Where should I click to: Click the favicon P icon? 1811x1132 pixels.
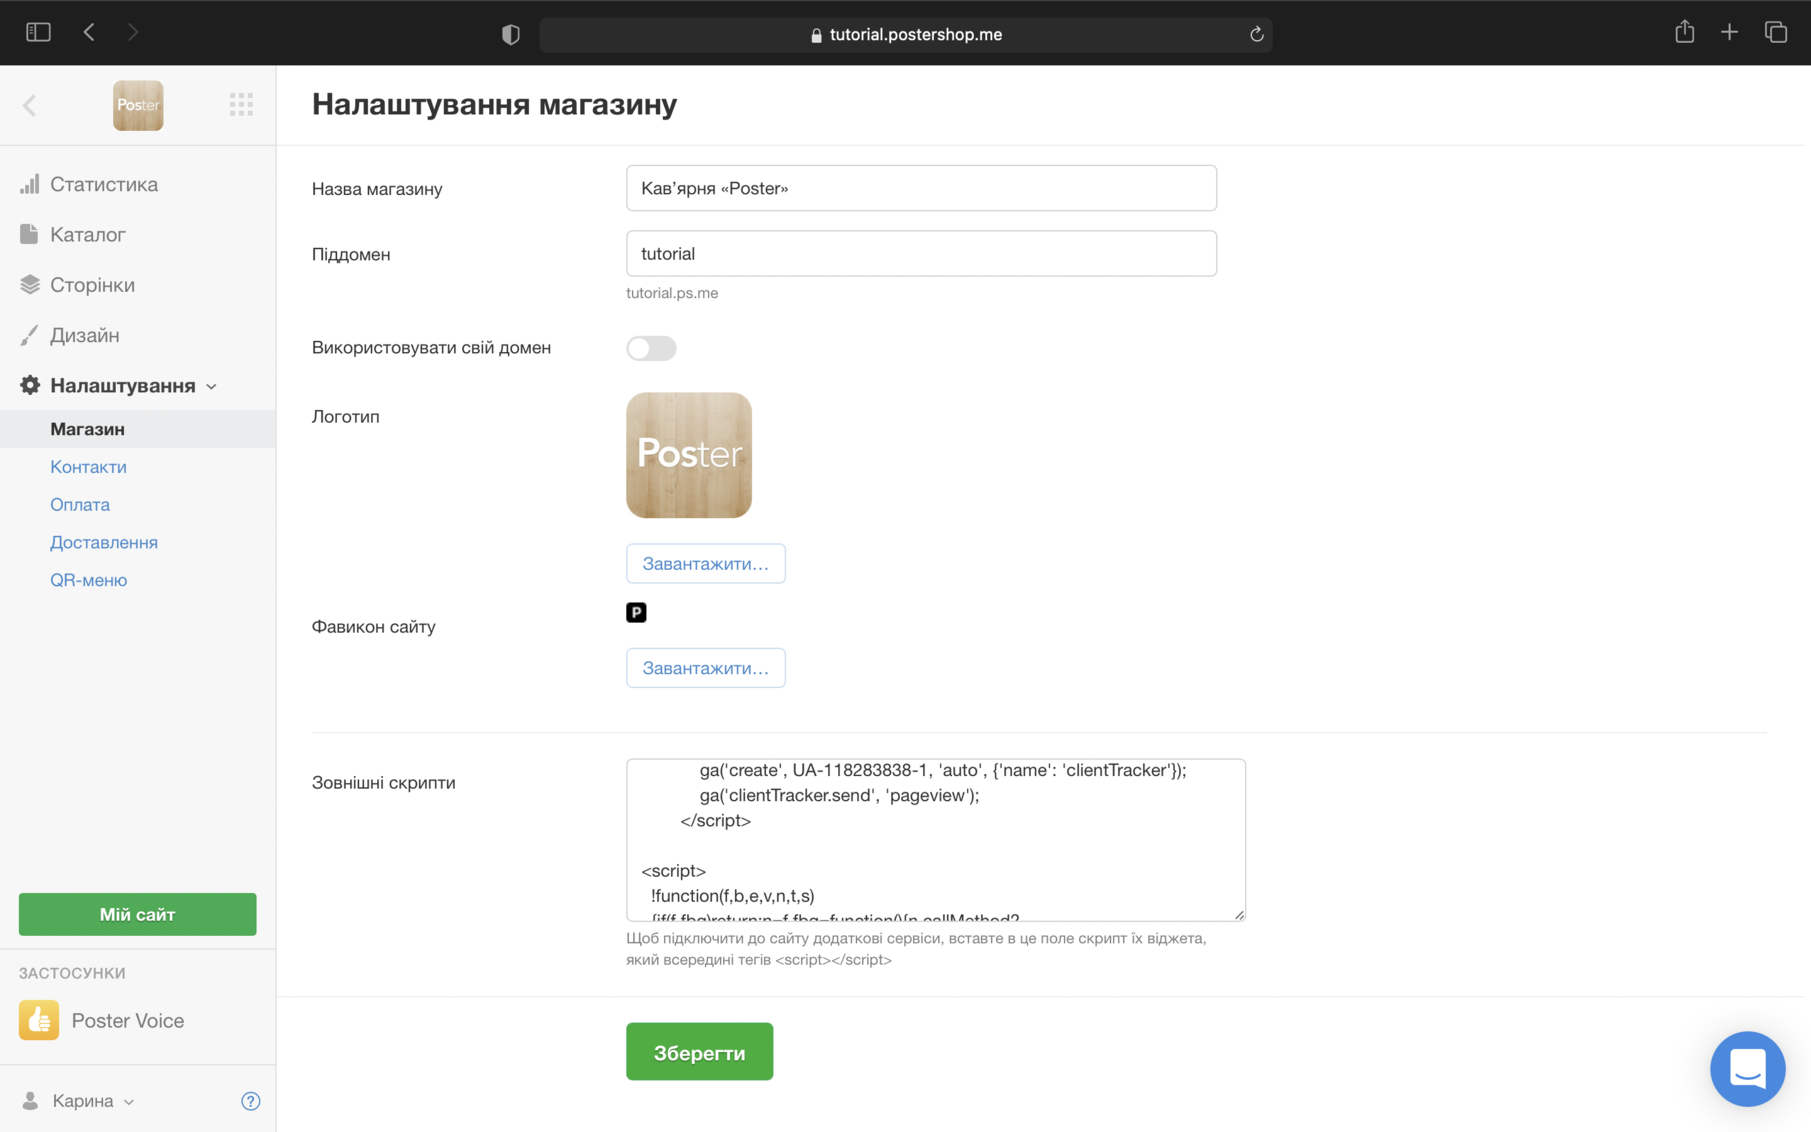click(x=636, y=613)
